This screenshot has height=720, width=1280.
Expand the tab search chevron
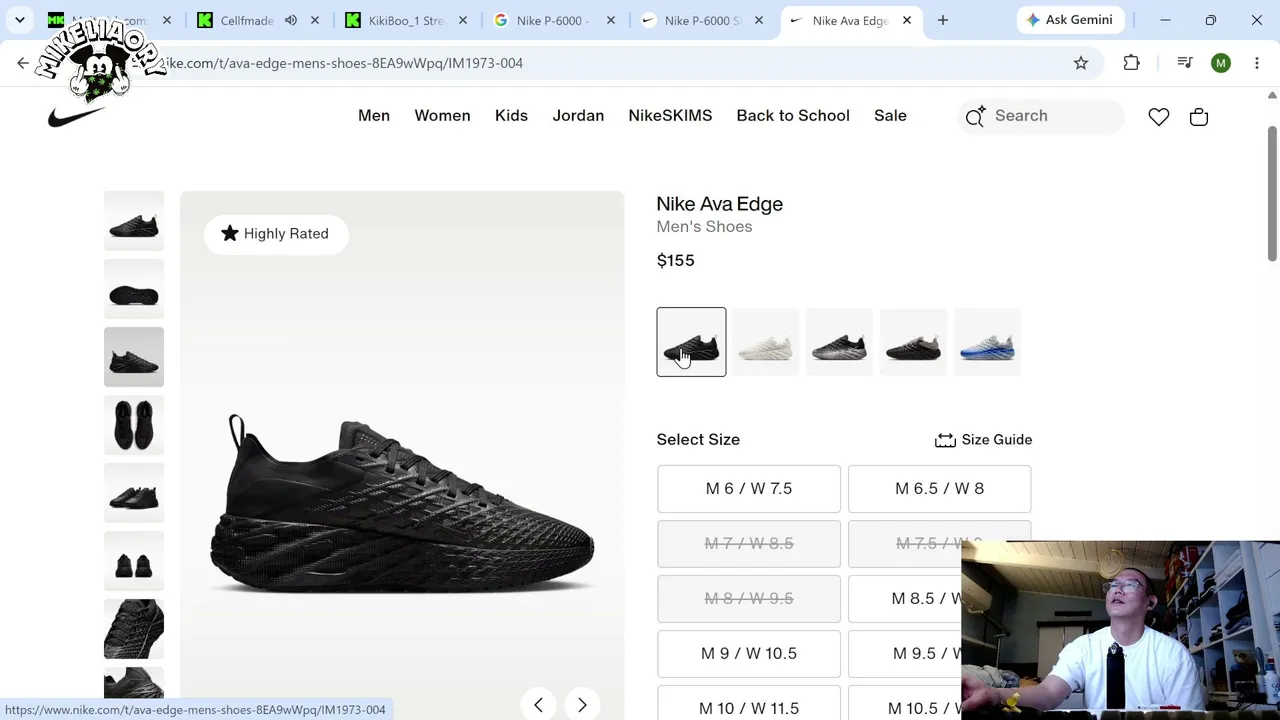pyautogui.click(x=19, y=20)
